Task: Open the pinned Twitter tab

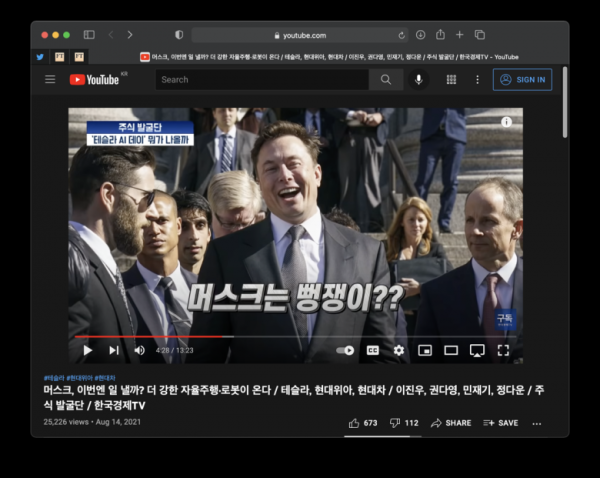Action: coord(40,57)
